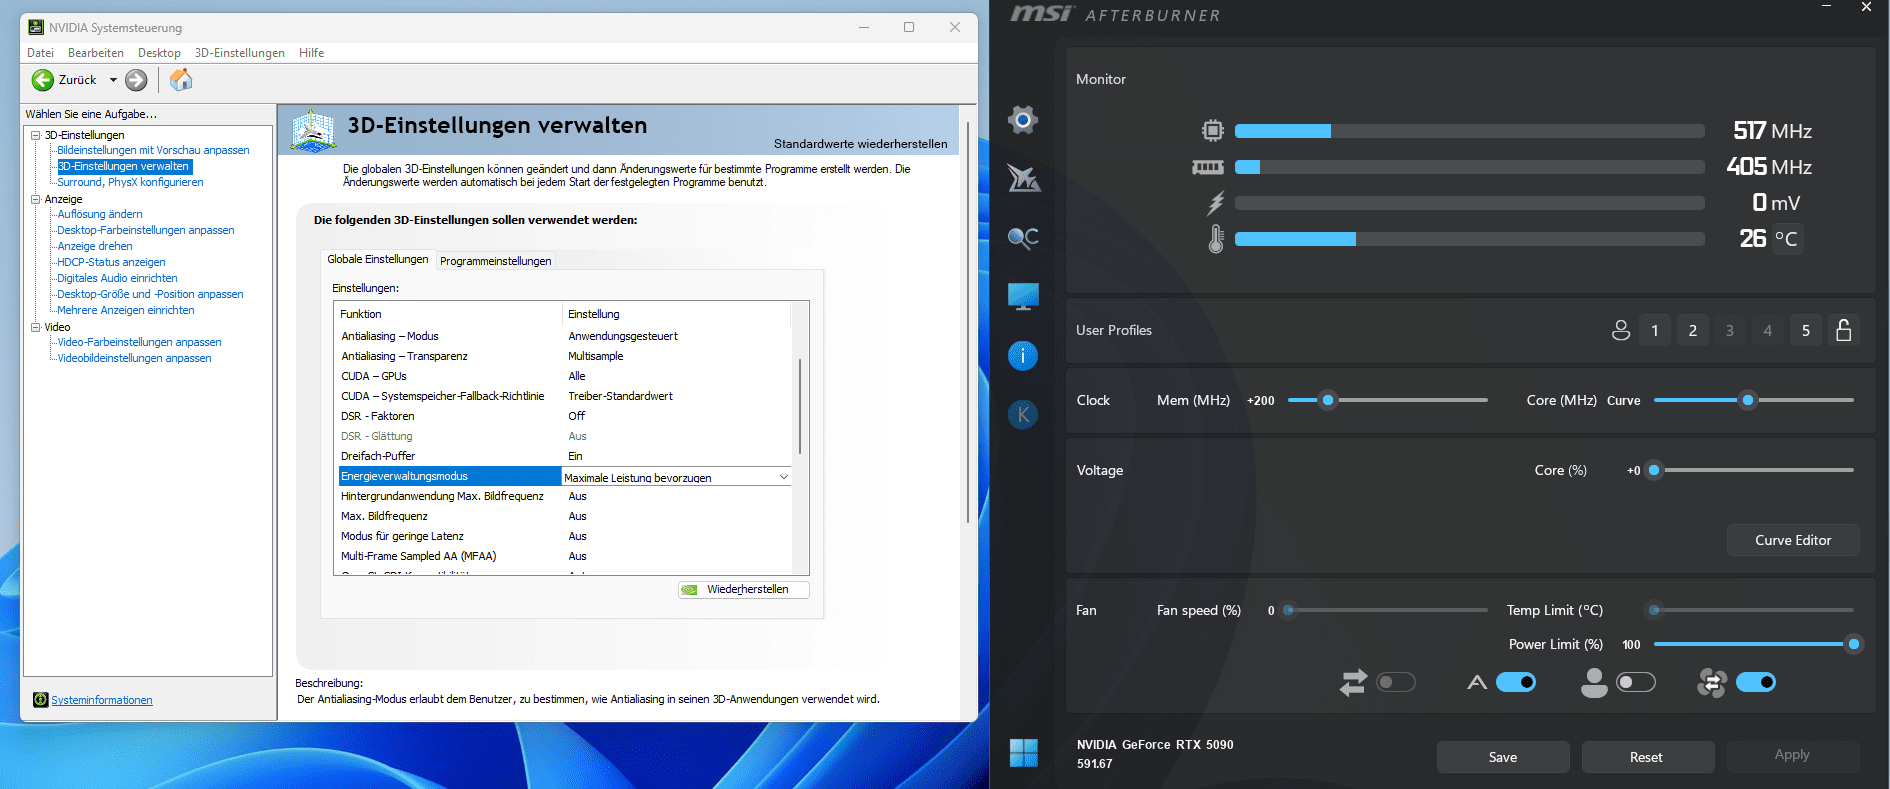Select Video-Farbeinstellungen anpassen tree item
The width and height of the screenshot is (1890, 789).
click(139, 342)
